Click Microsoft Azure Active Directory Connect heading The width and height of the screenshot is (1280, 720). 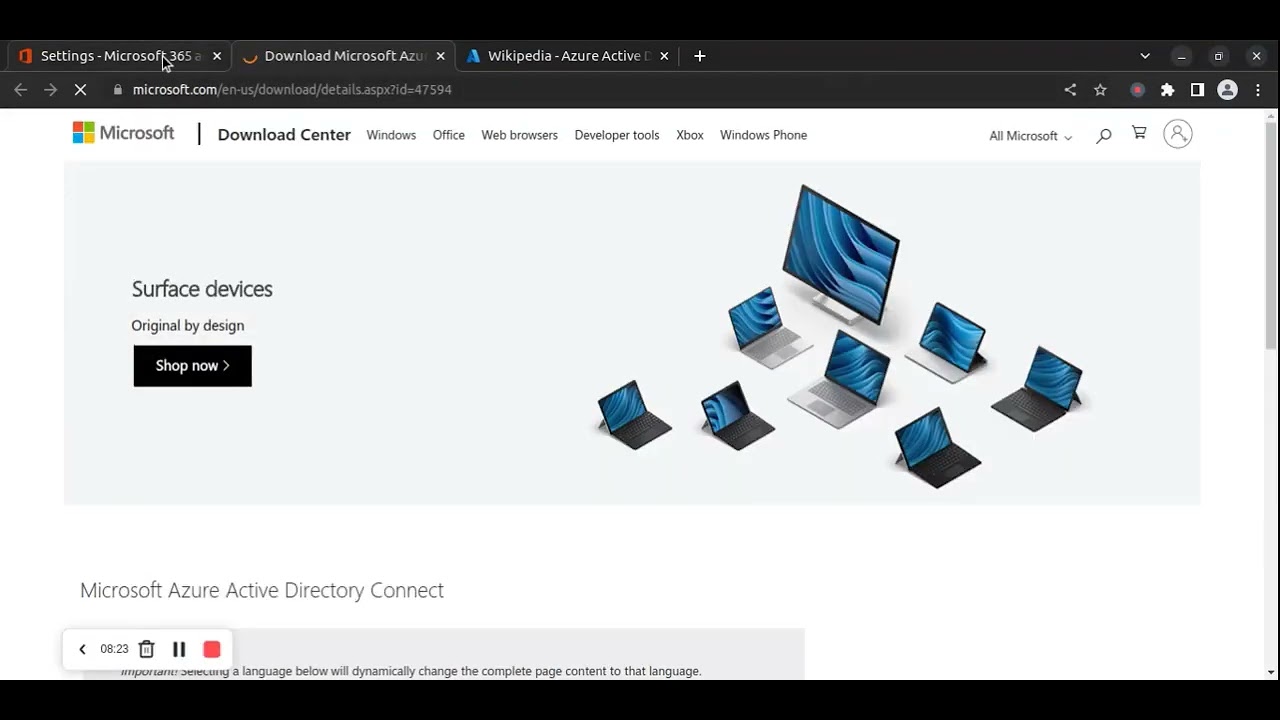click(262, 590)
